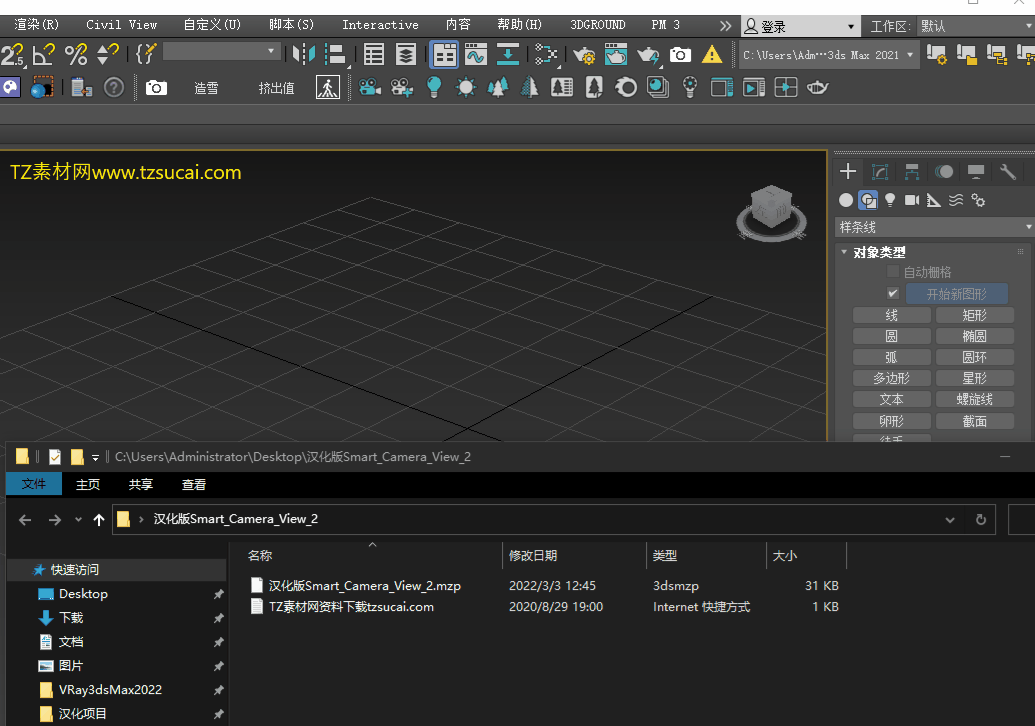Toggle the Scene Explorer icon

point(374,54)
